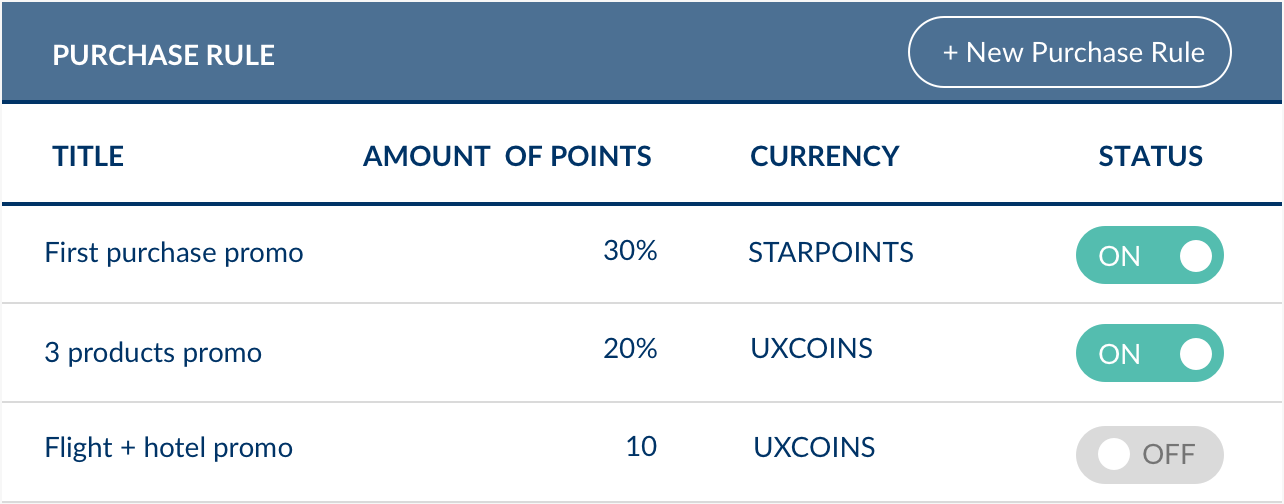Viewport: 1284px width, 504px height.
Task: Click the STARPOINTS currency cell
Action: (831, 251)
